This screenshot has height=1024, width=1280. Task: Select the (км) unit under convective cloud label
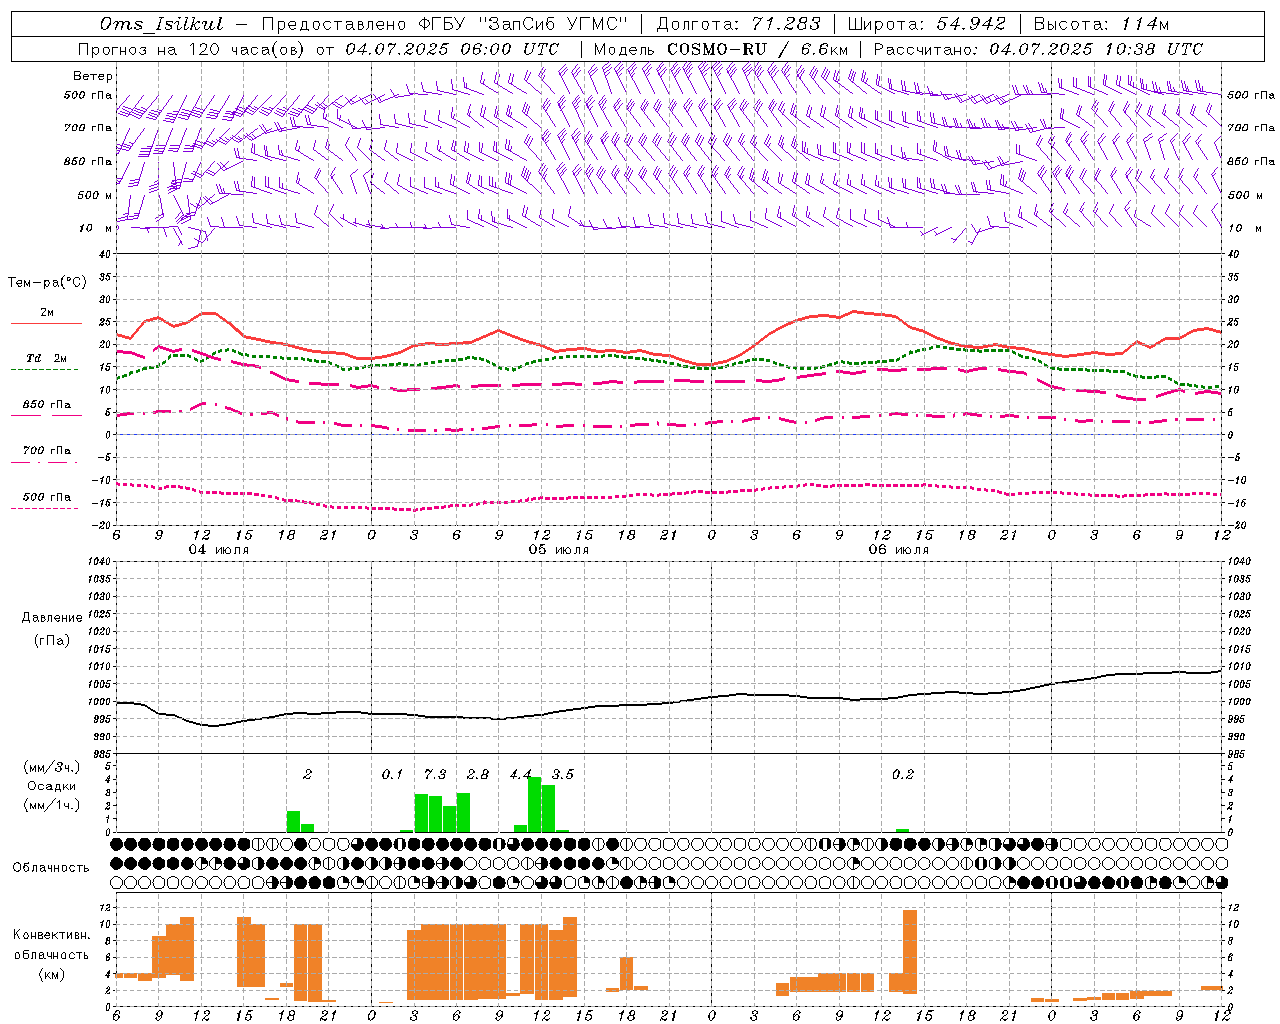click(x=51, y=974)
